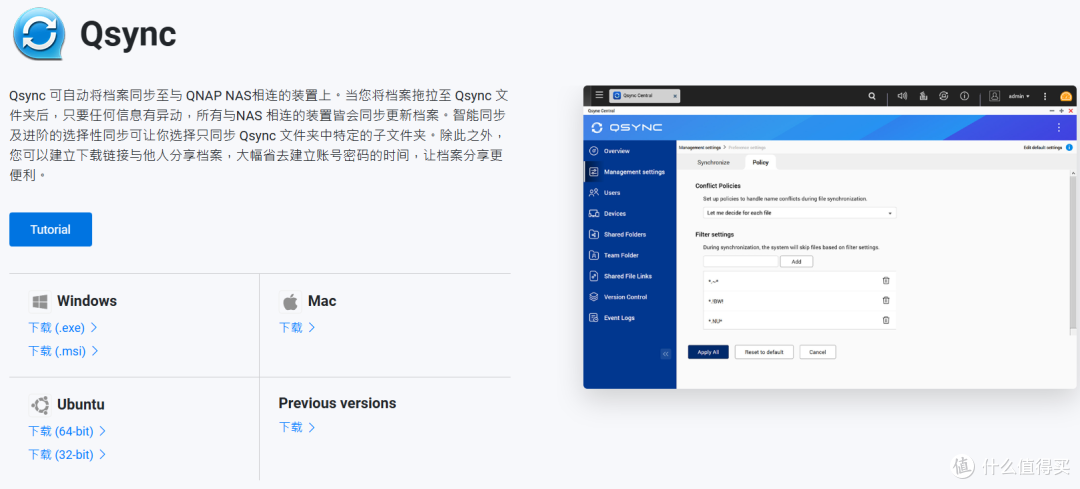1080x489 pixels.
Task: Click the Ubuntu platform icon
Action: click(40, 405)
